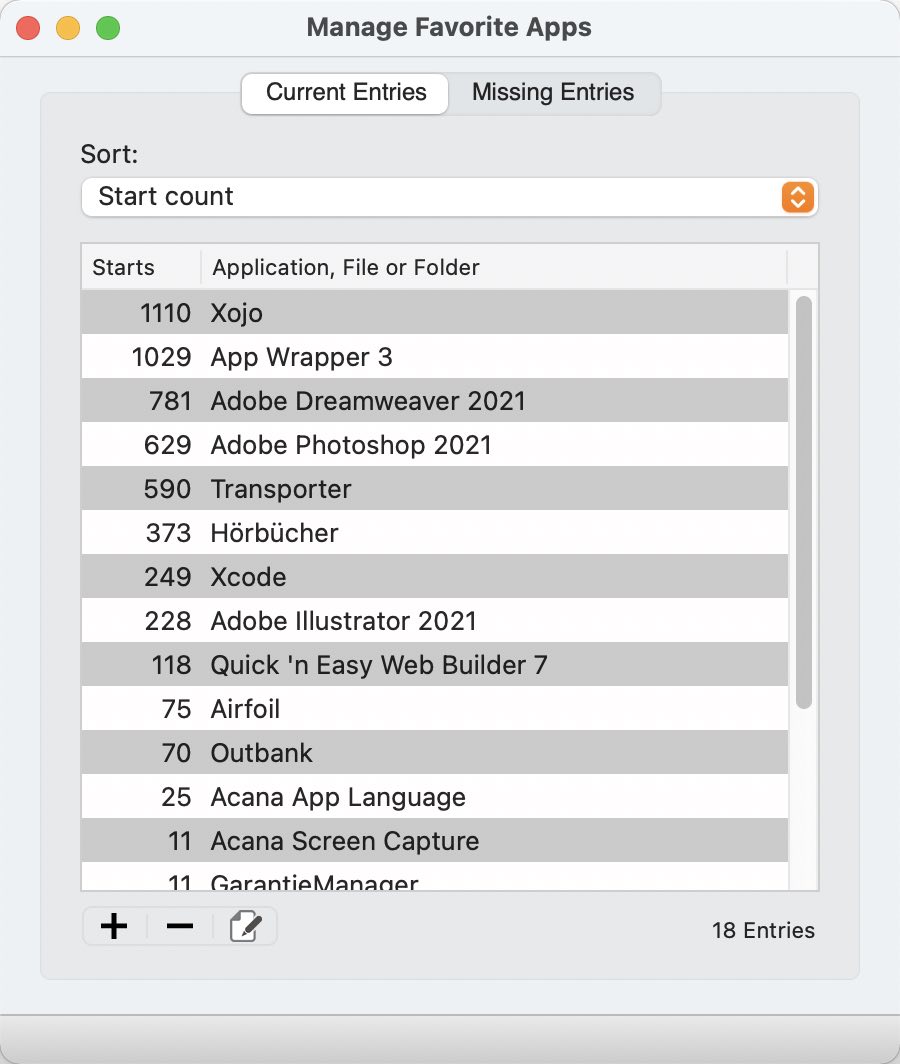Click the 25 start count cell

pos(176,798)
